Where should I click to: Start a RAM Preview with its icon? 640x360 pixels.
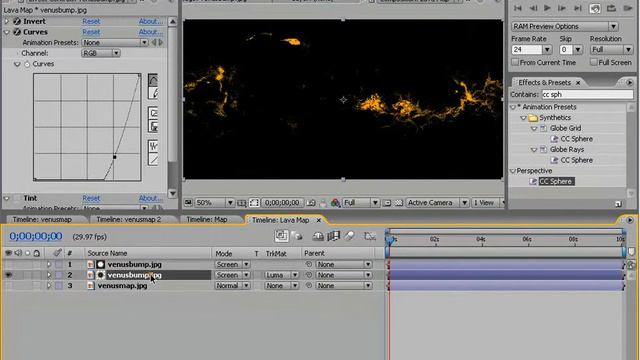click(628, 8)
